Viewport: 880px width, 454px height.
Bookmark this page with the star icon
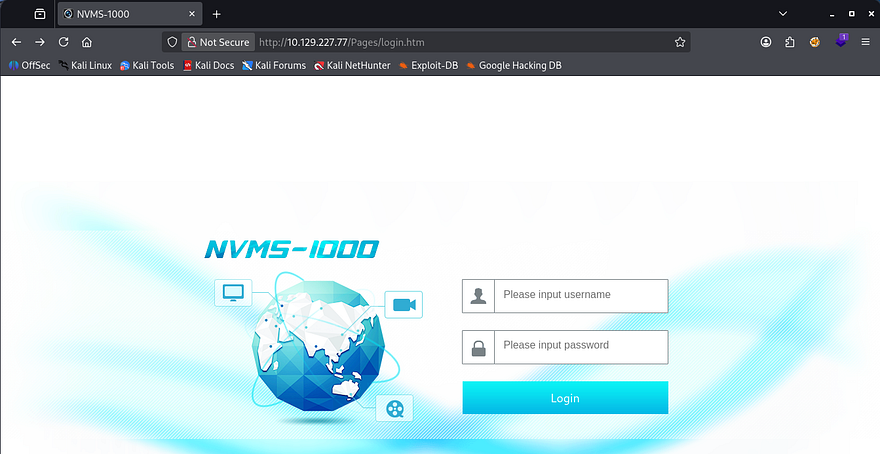pyautogui.click(x=680, y=42)
